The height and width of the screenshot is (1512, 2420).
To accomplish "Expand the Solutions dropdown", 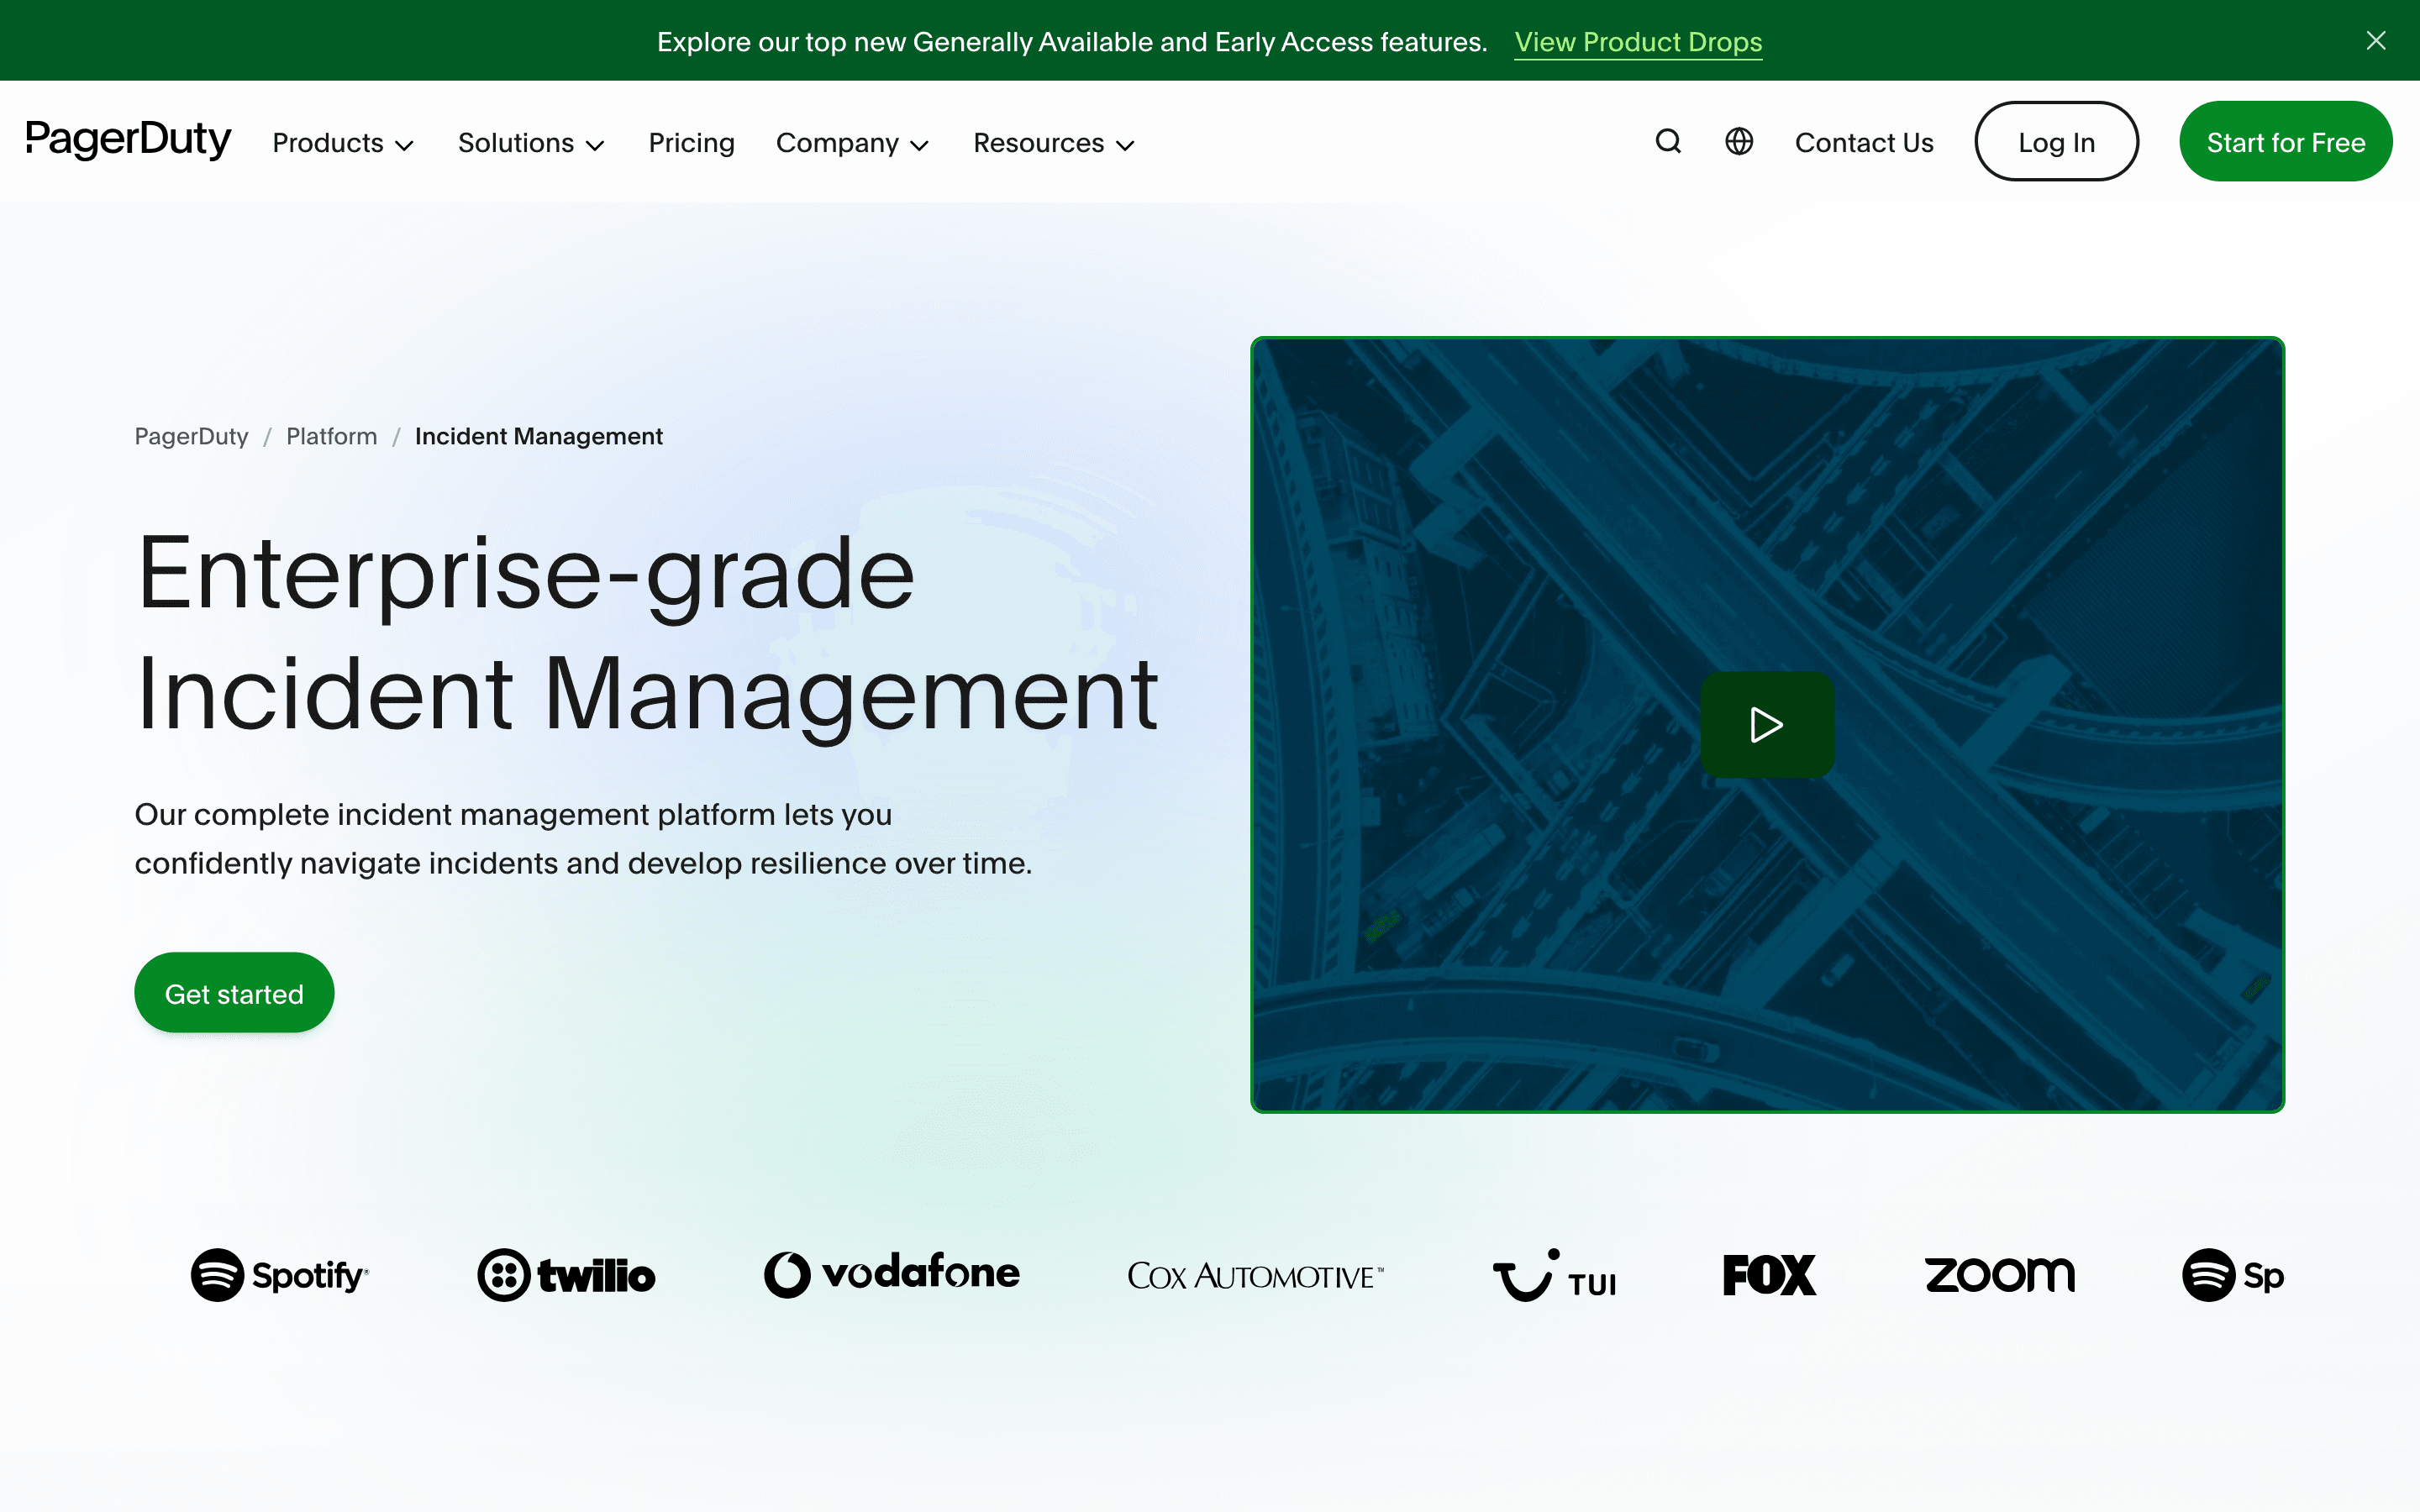I will pos(531,143).
